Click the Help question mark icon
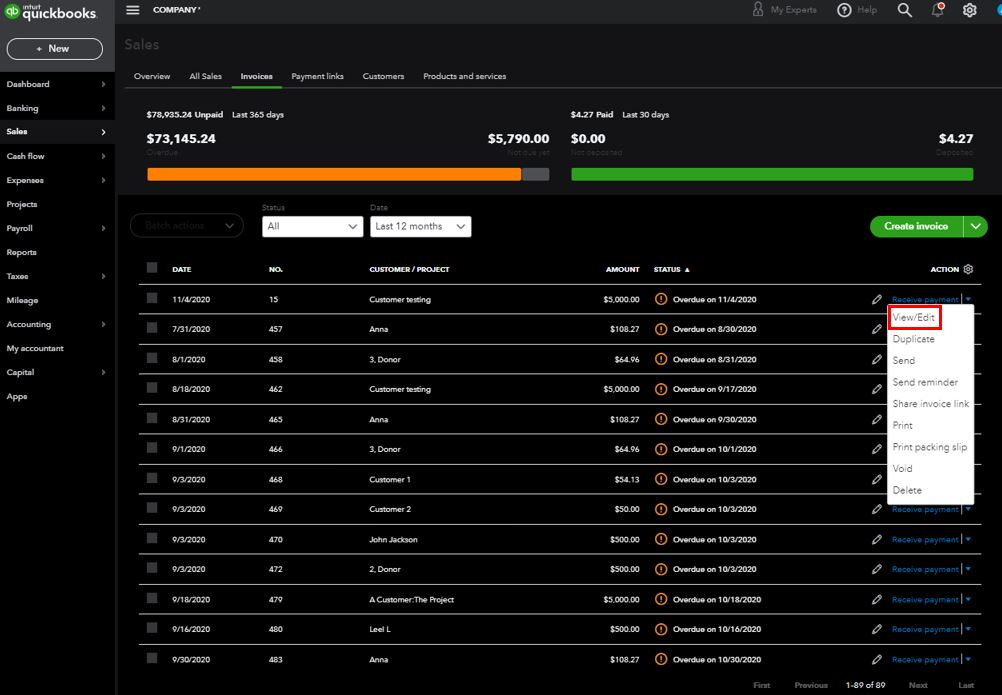The width and height of the screenshot is (1002, 695). (x=845, y=10)
